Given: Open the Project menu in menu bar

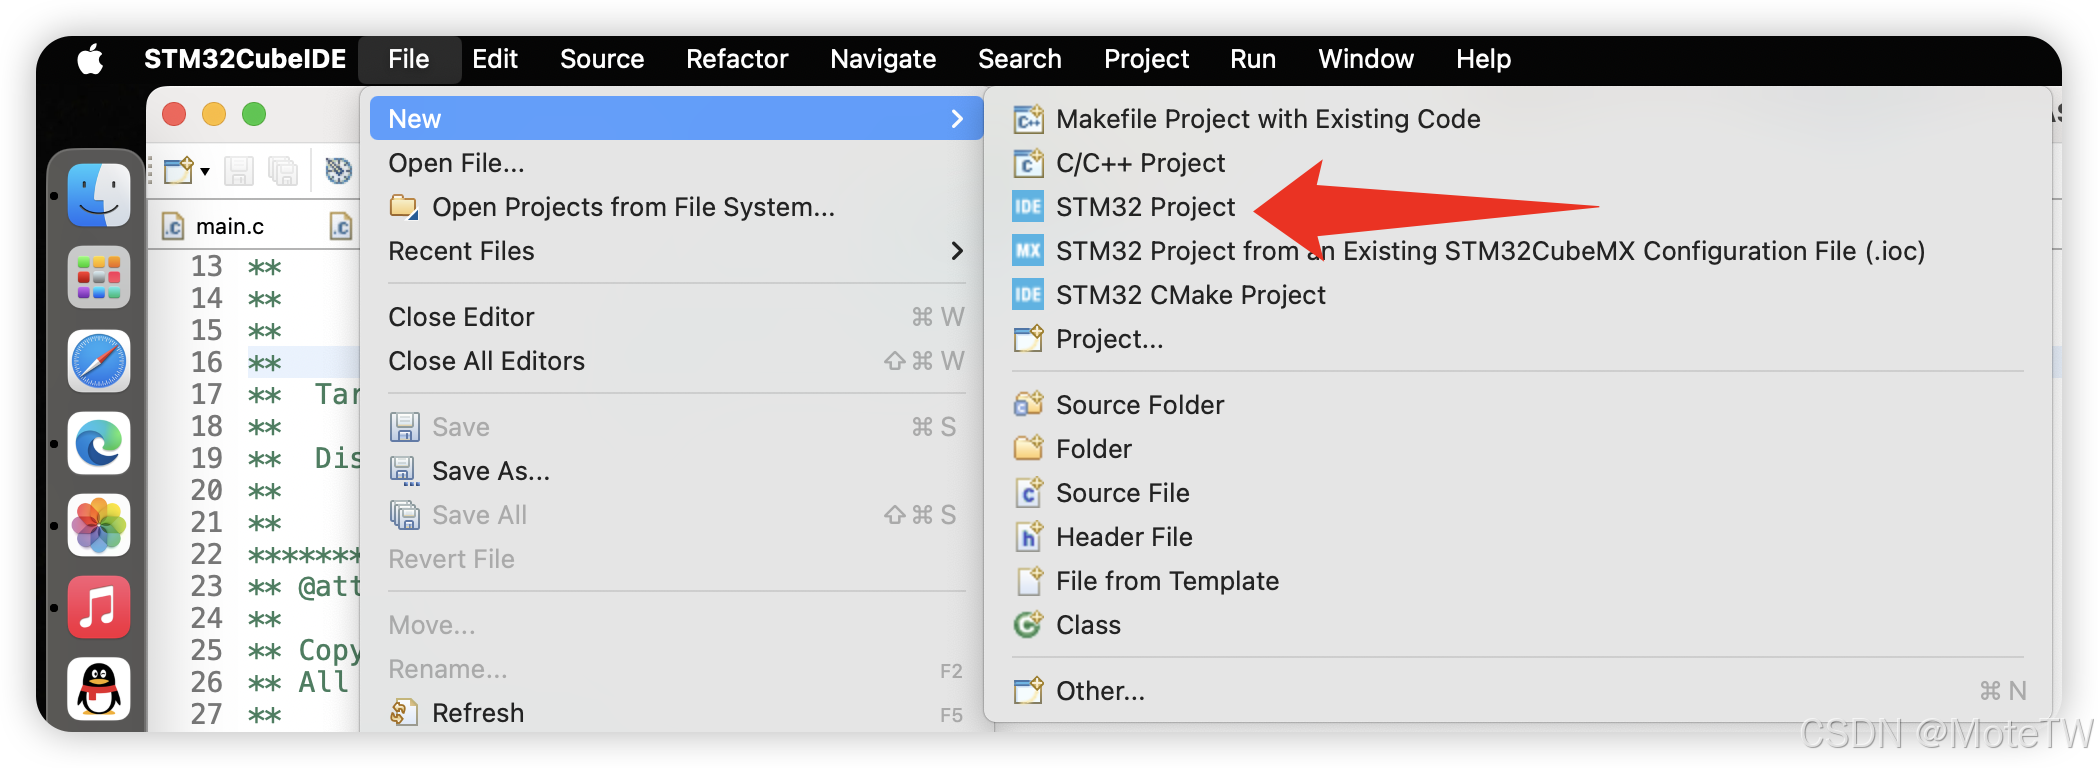Looking at the screenshot, I should [x=1146, y=59].
